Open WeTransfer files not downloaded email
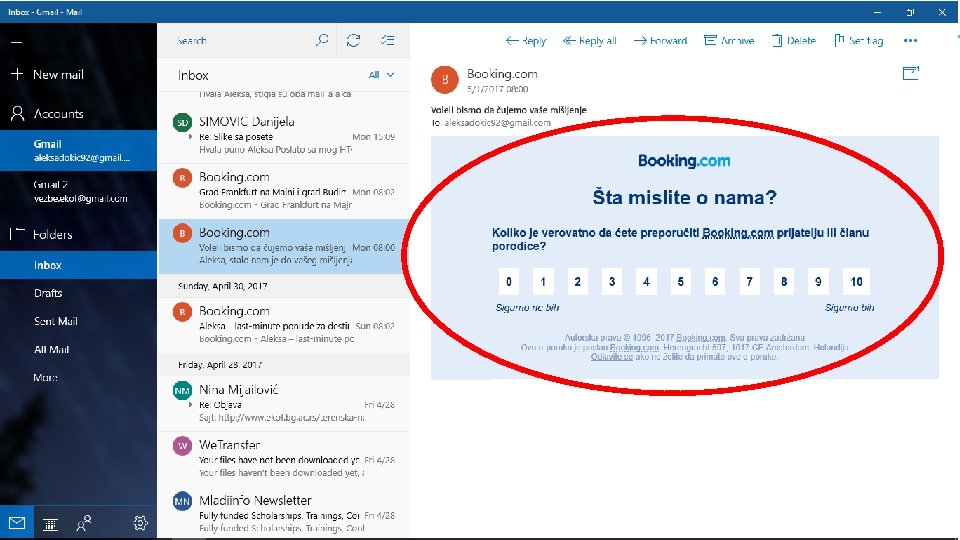 (284, 459)
